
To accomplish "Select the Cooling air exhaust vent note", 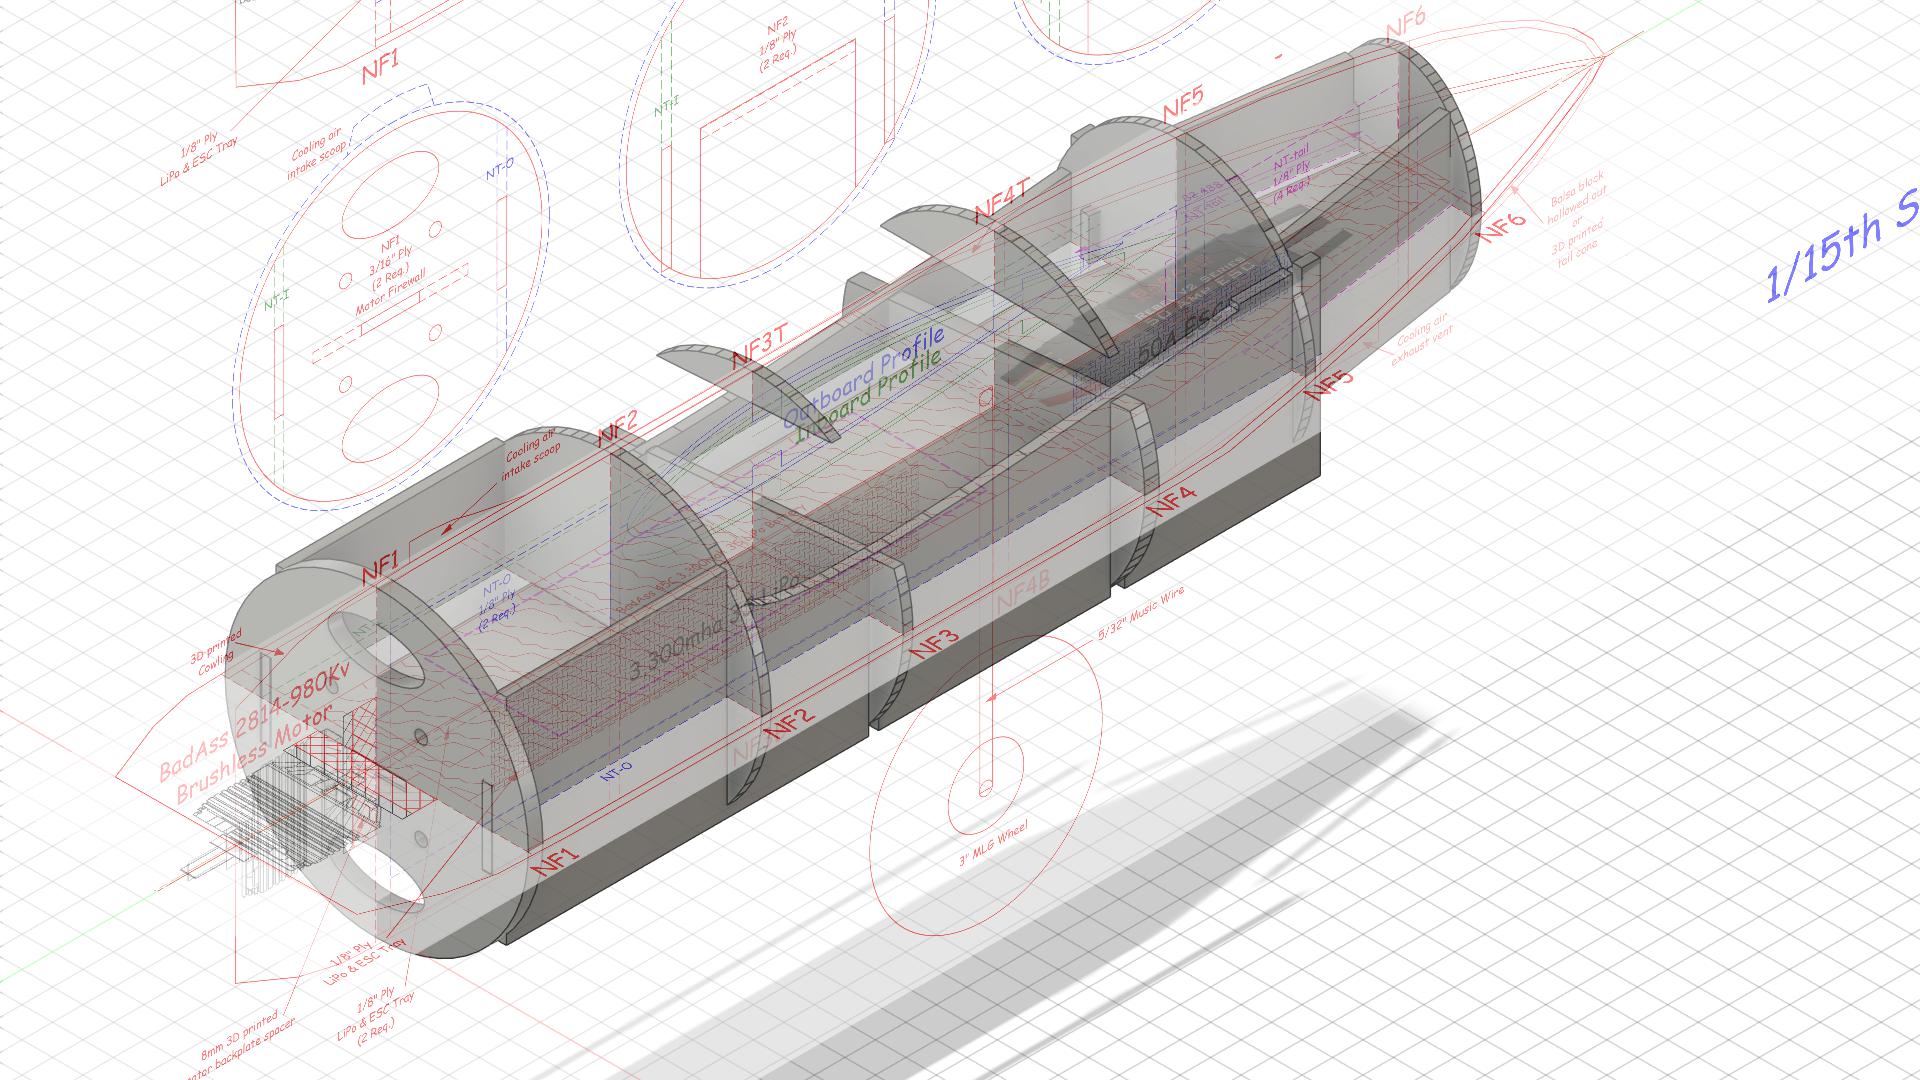I will pyautogui.click(x=1422, y=339).
